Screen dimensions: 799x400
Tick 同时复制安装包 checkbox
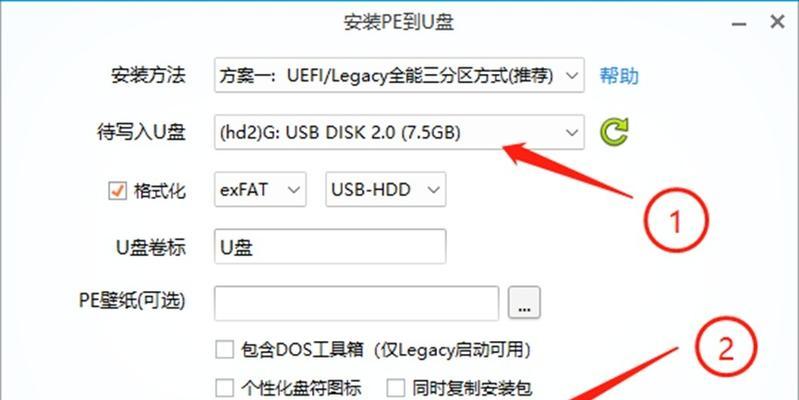pyautogui.click(x=395, y=388)
